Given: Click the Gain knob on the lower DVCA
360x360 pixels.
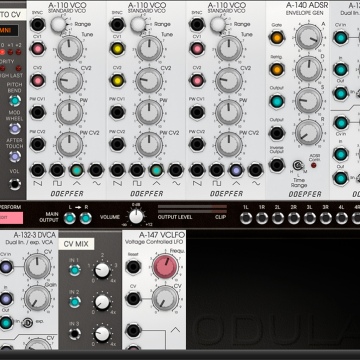Looking at the screenshot, I should pos(37,299).
